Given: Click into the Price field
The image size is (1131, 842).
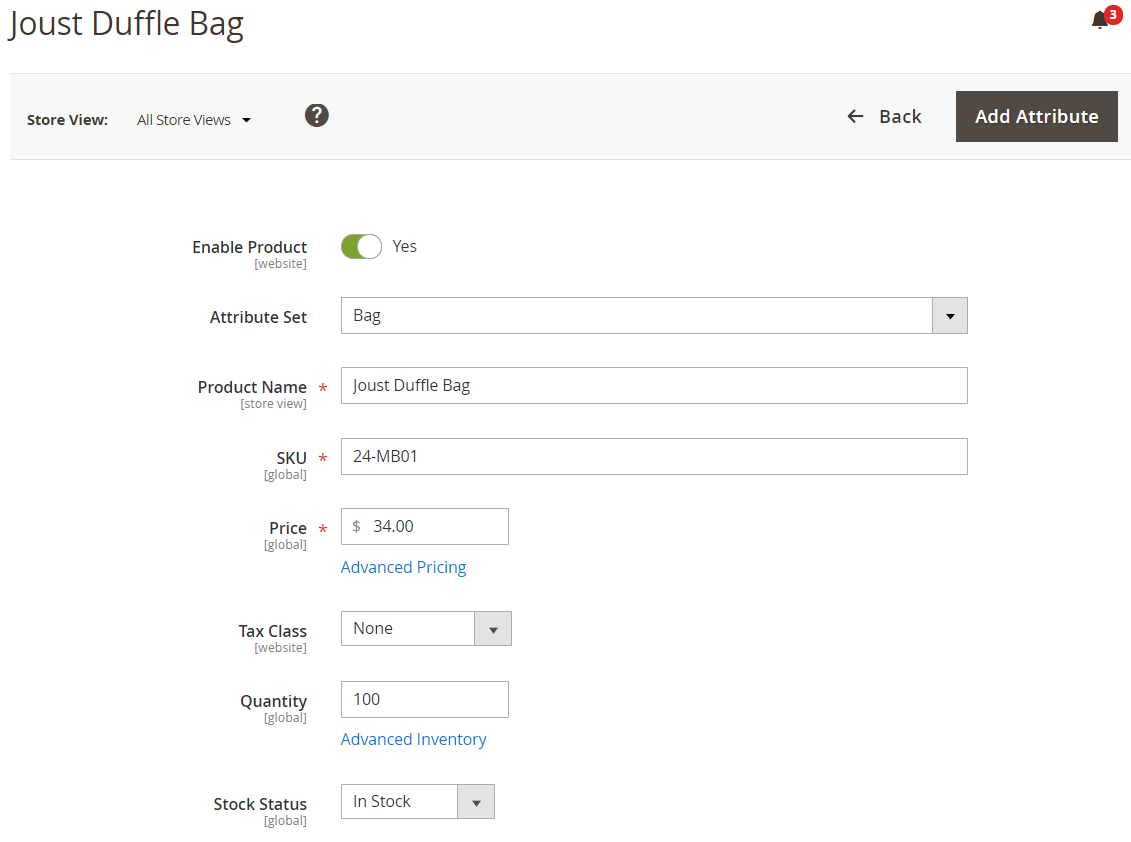Looking at the screenshot, I should 425,527.
